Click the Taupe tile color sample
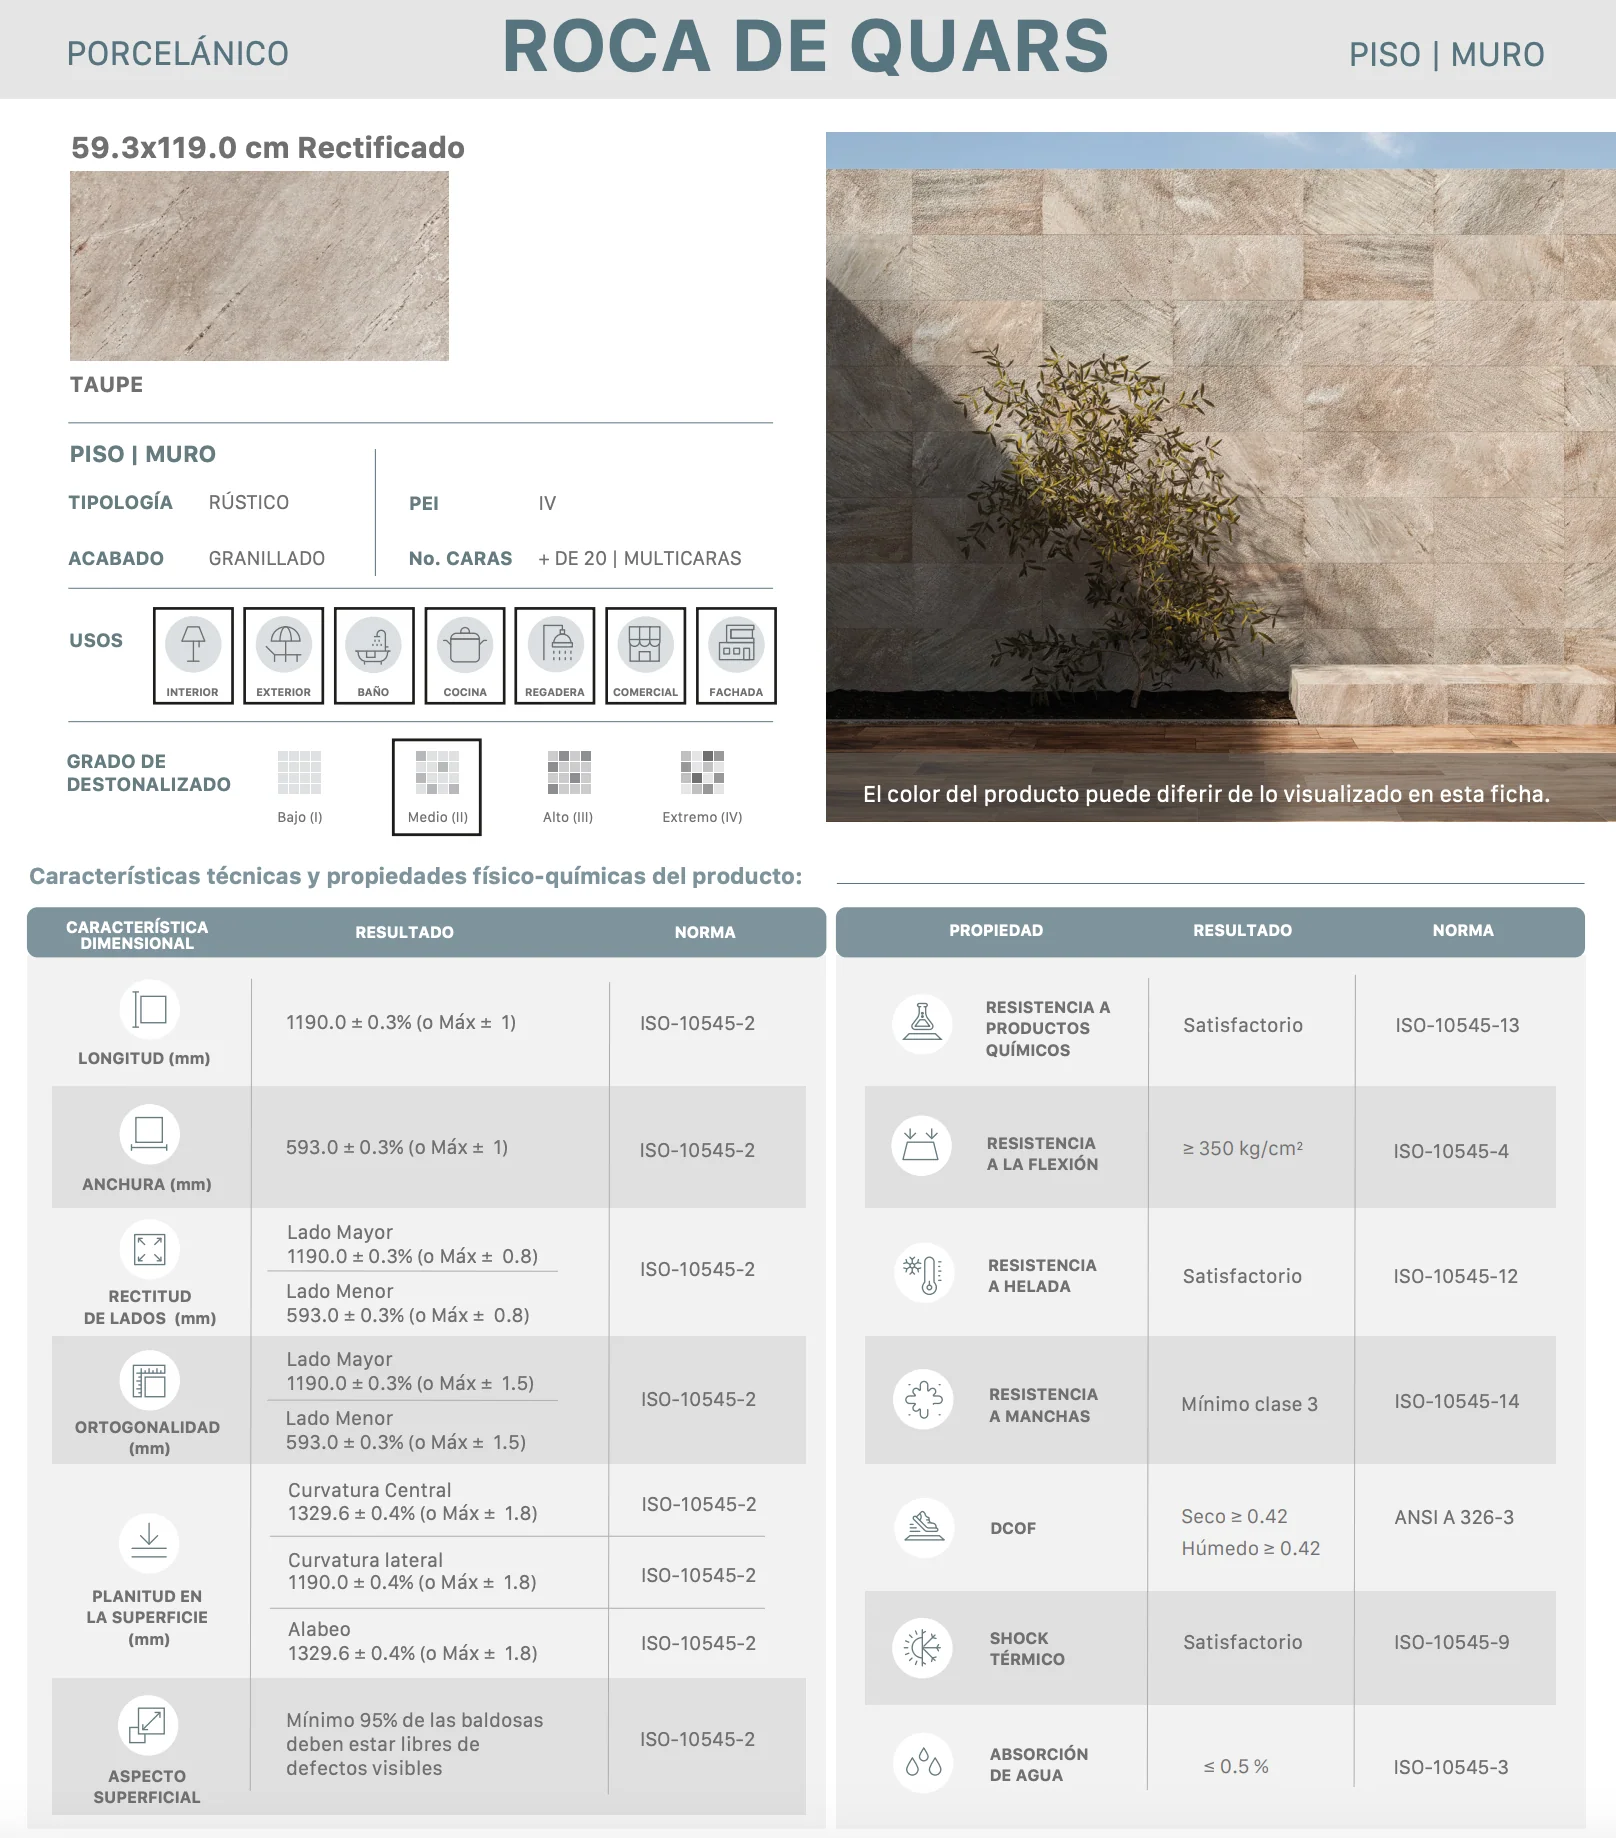 point(259,266)
